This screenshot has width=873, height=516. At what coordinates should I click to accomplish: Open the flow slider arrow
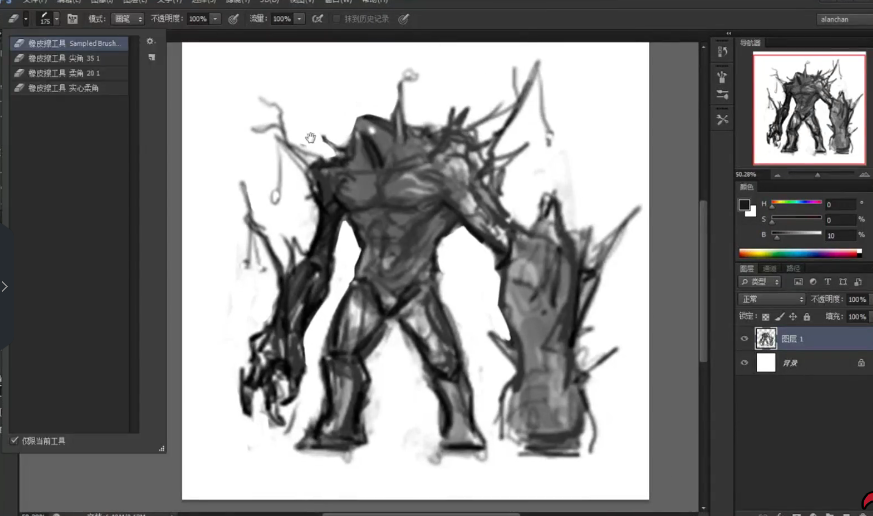click(x=300, y=19)
